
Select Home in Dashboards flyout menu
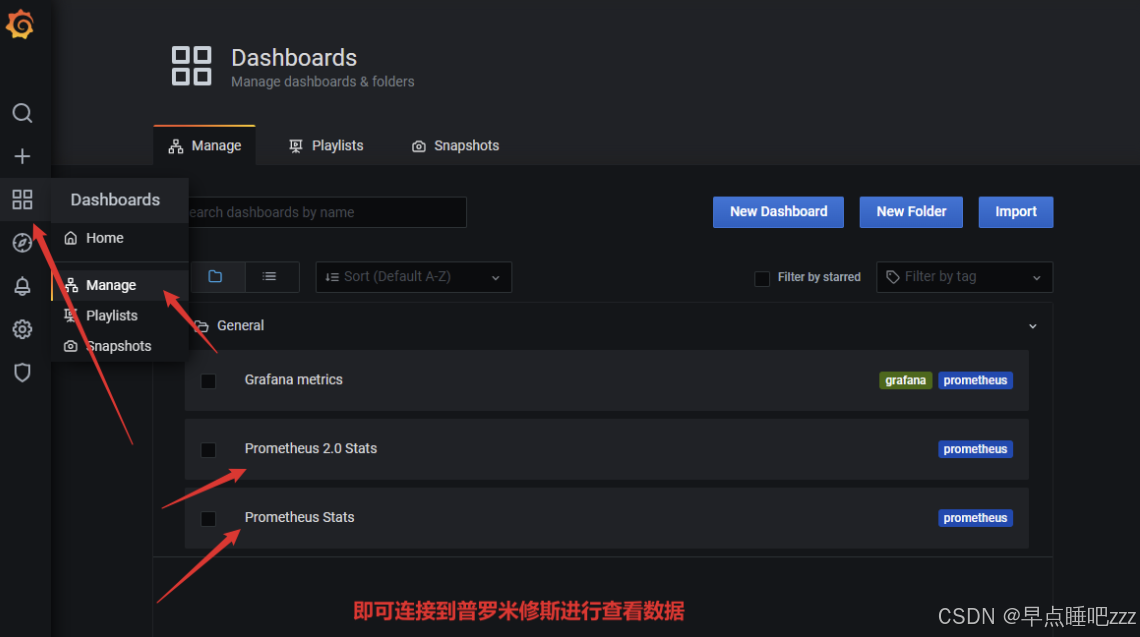pyautogui.click(x=120, y=239)
